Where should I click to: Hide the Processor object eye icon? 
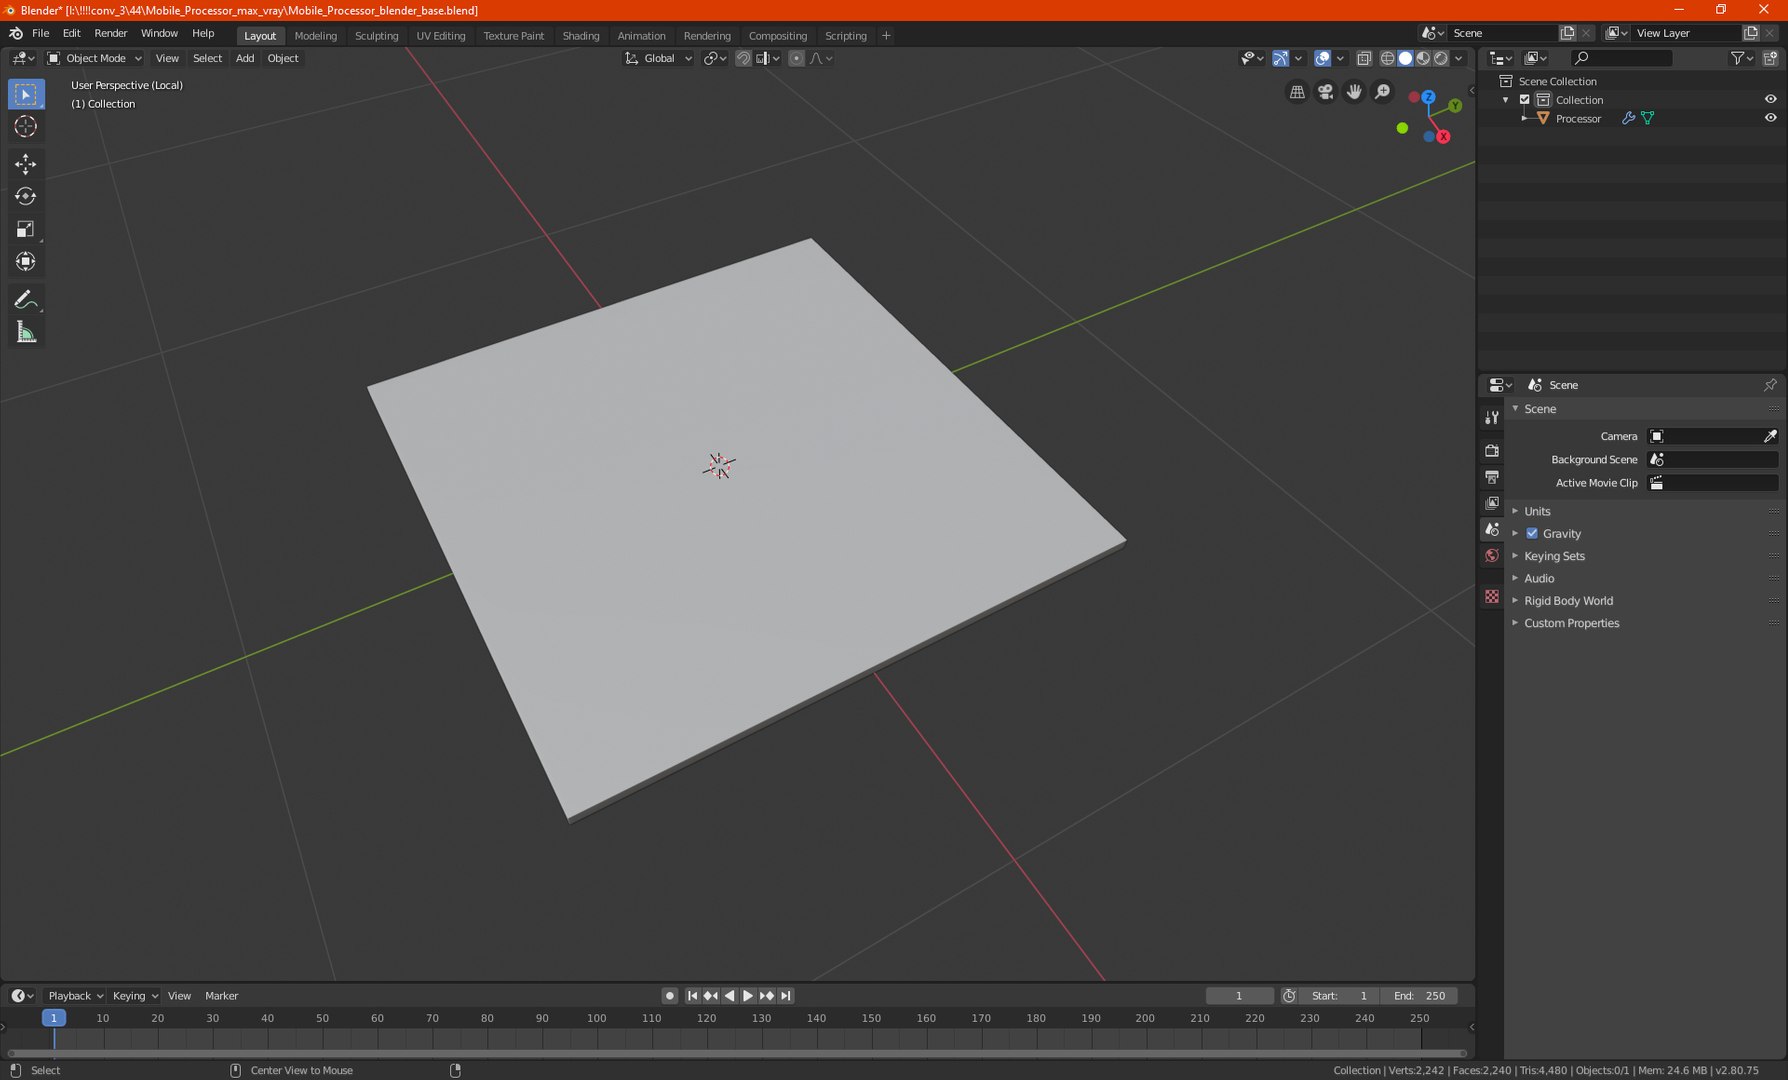1770,118
